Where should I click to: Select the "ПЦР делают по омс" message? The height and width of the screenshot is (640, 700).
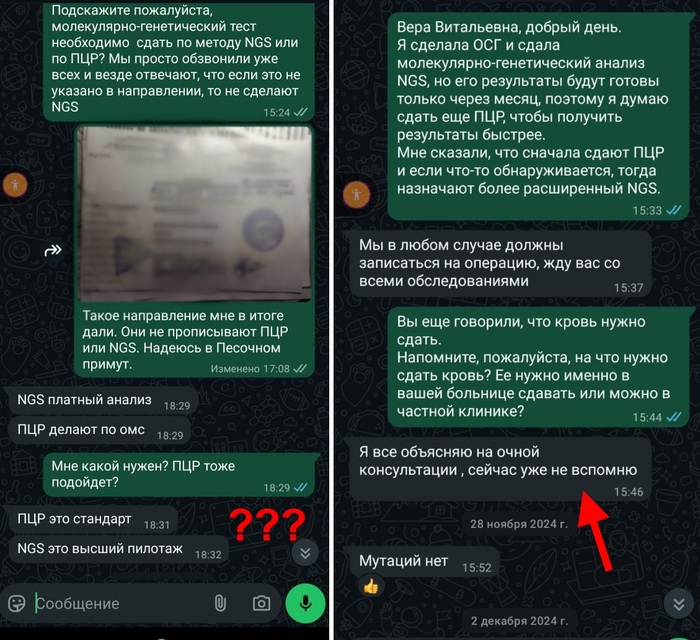[100, 430]
